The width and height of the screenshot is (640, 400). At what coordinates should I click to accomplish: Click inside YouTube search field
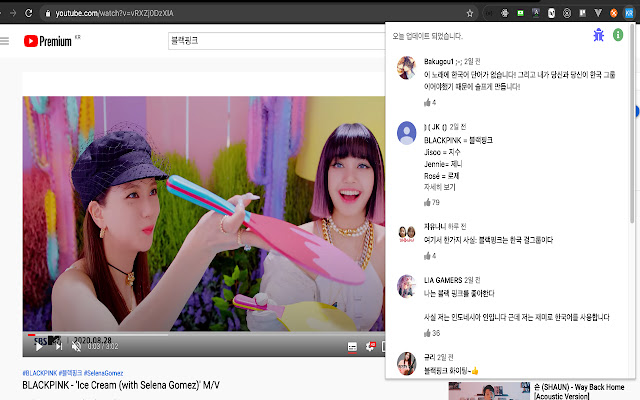pos(277,41)
